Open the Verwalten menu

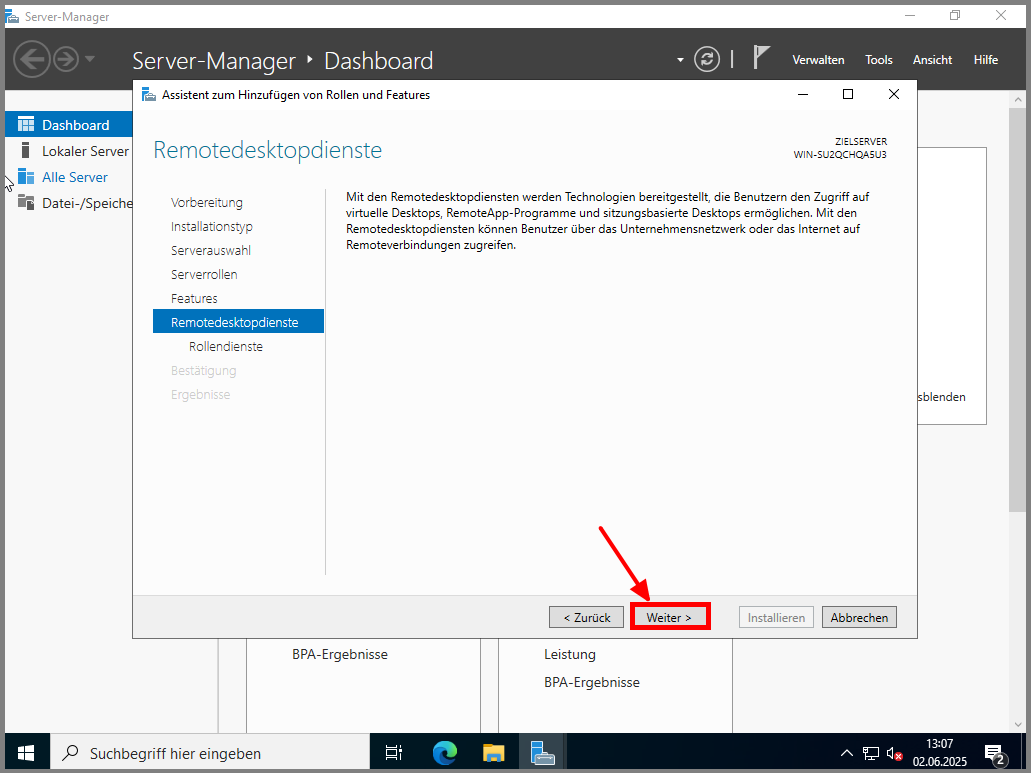click(818, 60)
